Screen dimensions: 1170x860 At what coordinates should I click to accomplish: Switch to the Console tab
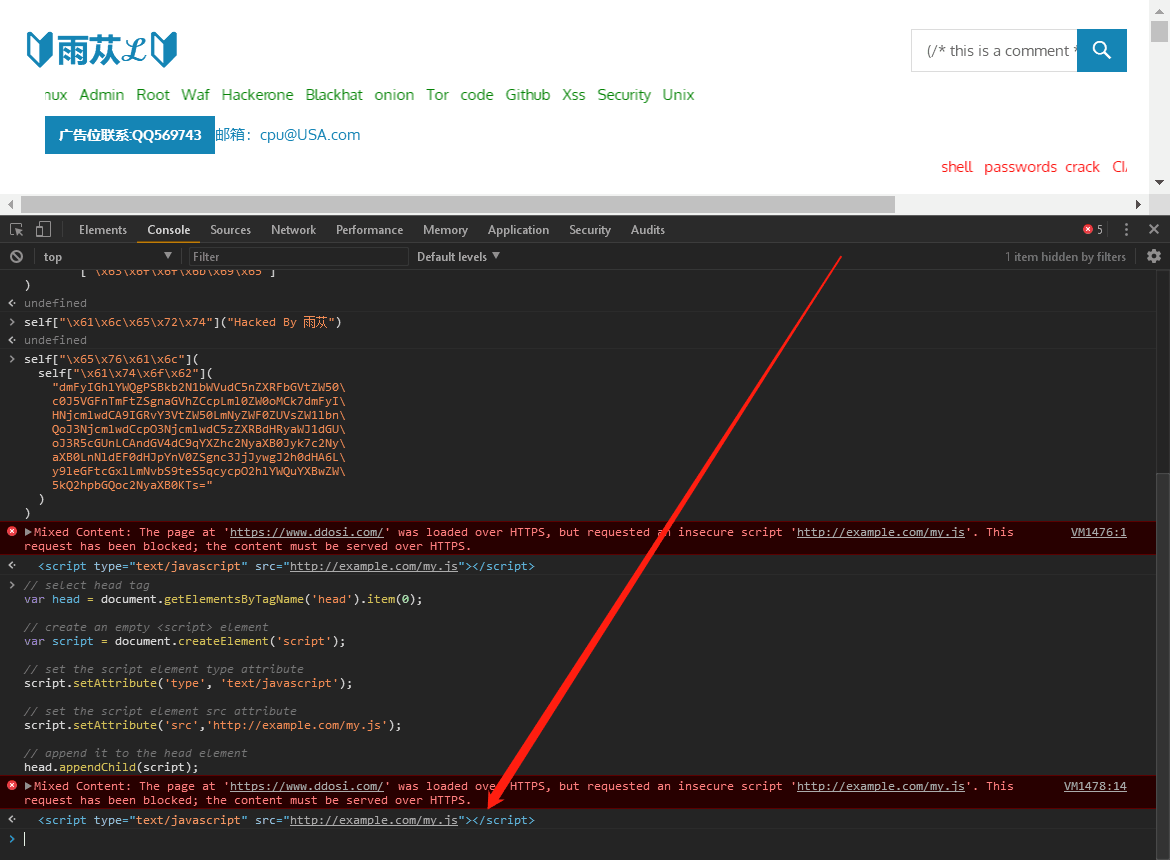point(169,230)
